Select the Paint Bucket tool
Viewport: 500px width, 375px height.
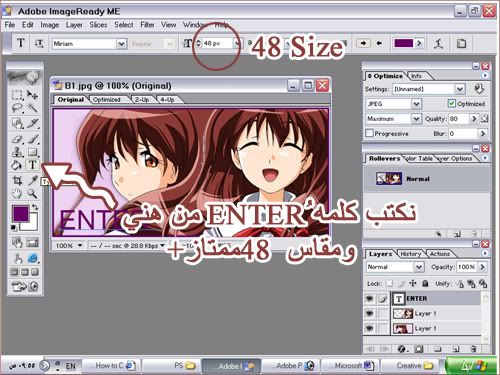click(17, 165)
